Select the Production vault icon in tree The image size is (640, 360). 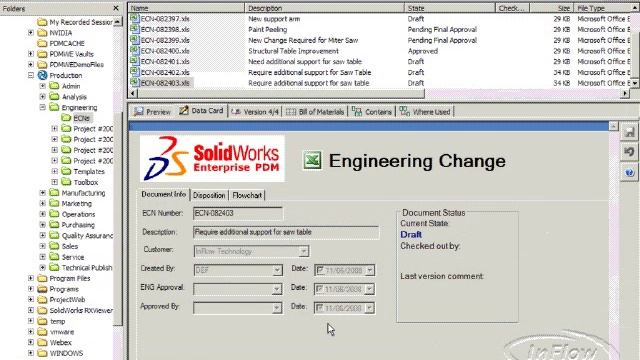click(x=42, y=75)
